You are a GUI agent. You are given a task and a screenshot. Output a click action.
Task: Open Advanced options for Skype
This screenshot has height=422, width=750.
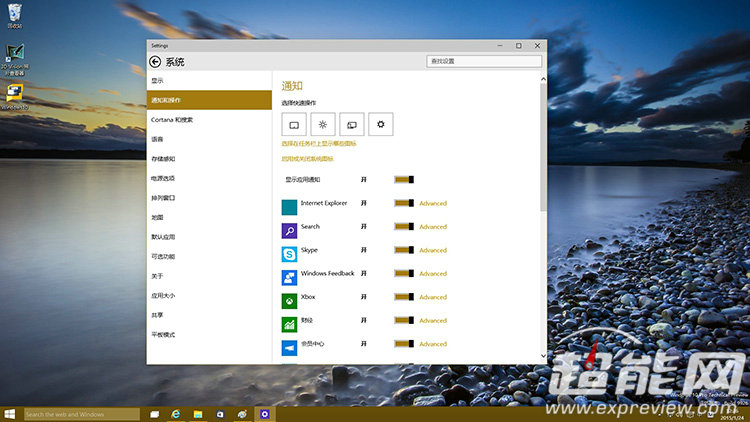coord(433,251)
